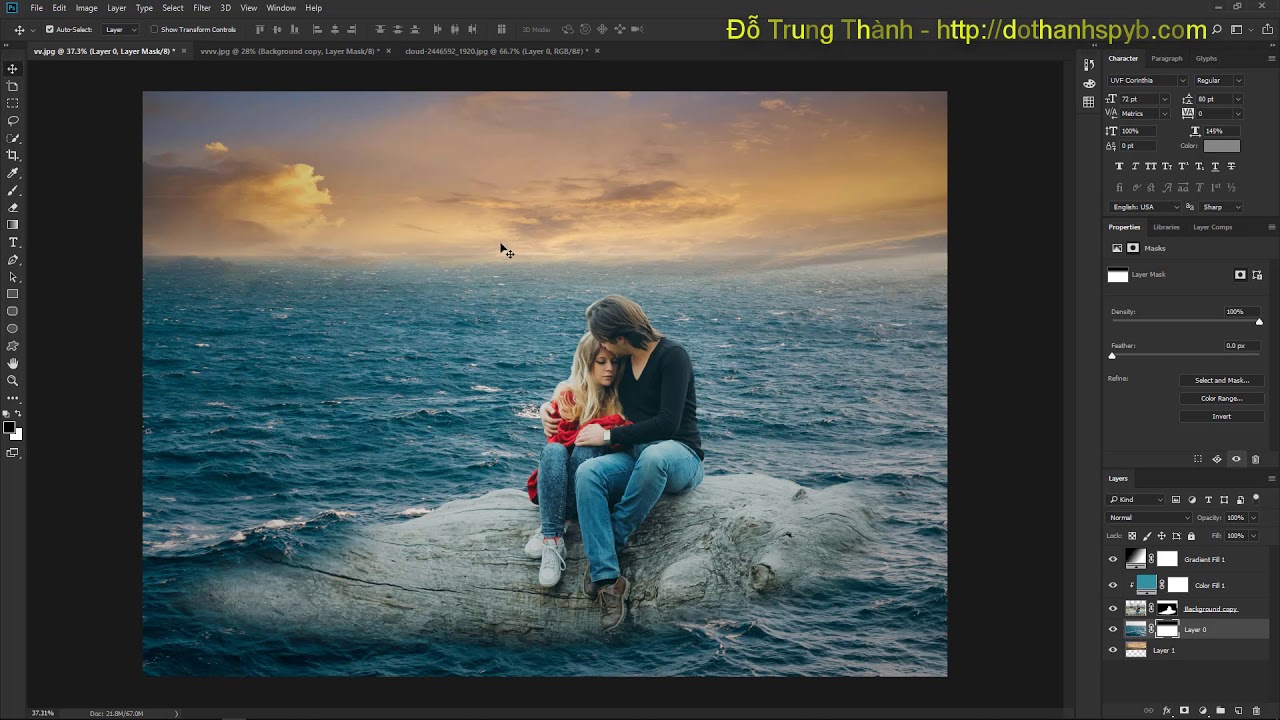The width and height of the screenshot is (1280, 720).
Task: Uncheck the Auto-Select checkbox
Action: tap(50, 30)
